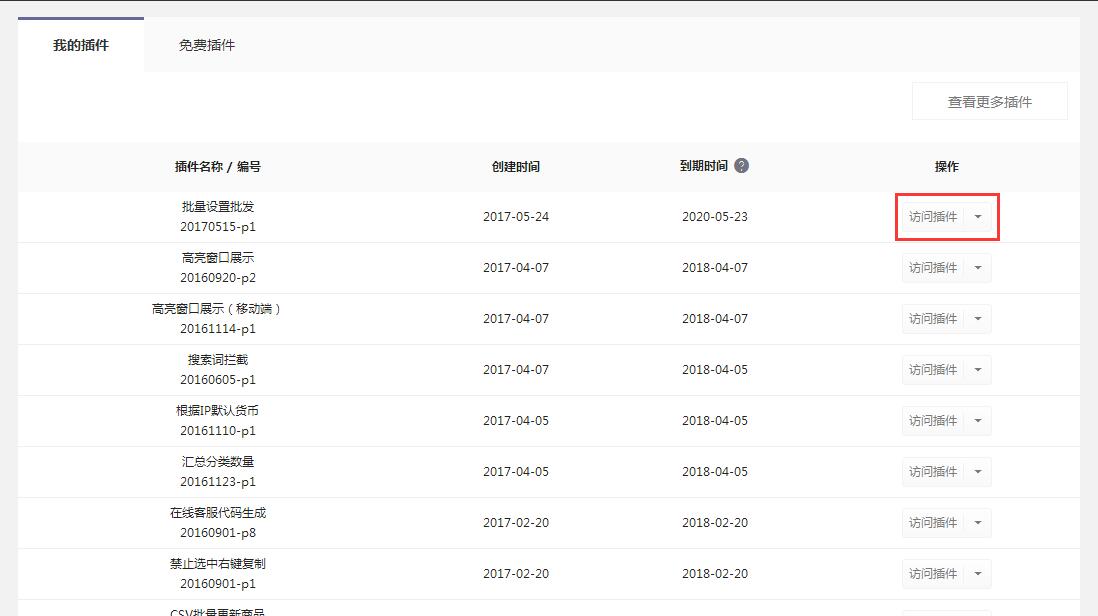The width and height of the screenshot is (1098, 616).
Task: Expand the dropdown next to 批量设置批发 访问插件
Action: click(x=978, y=216)
